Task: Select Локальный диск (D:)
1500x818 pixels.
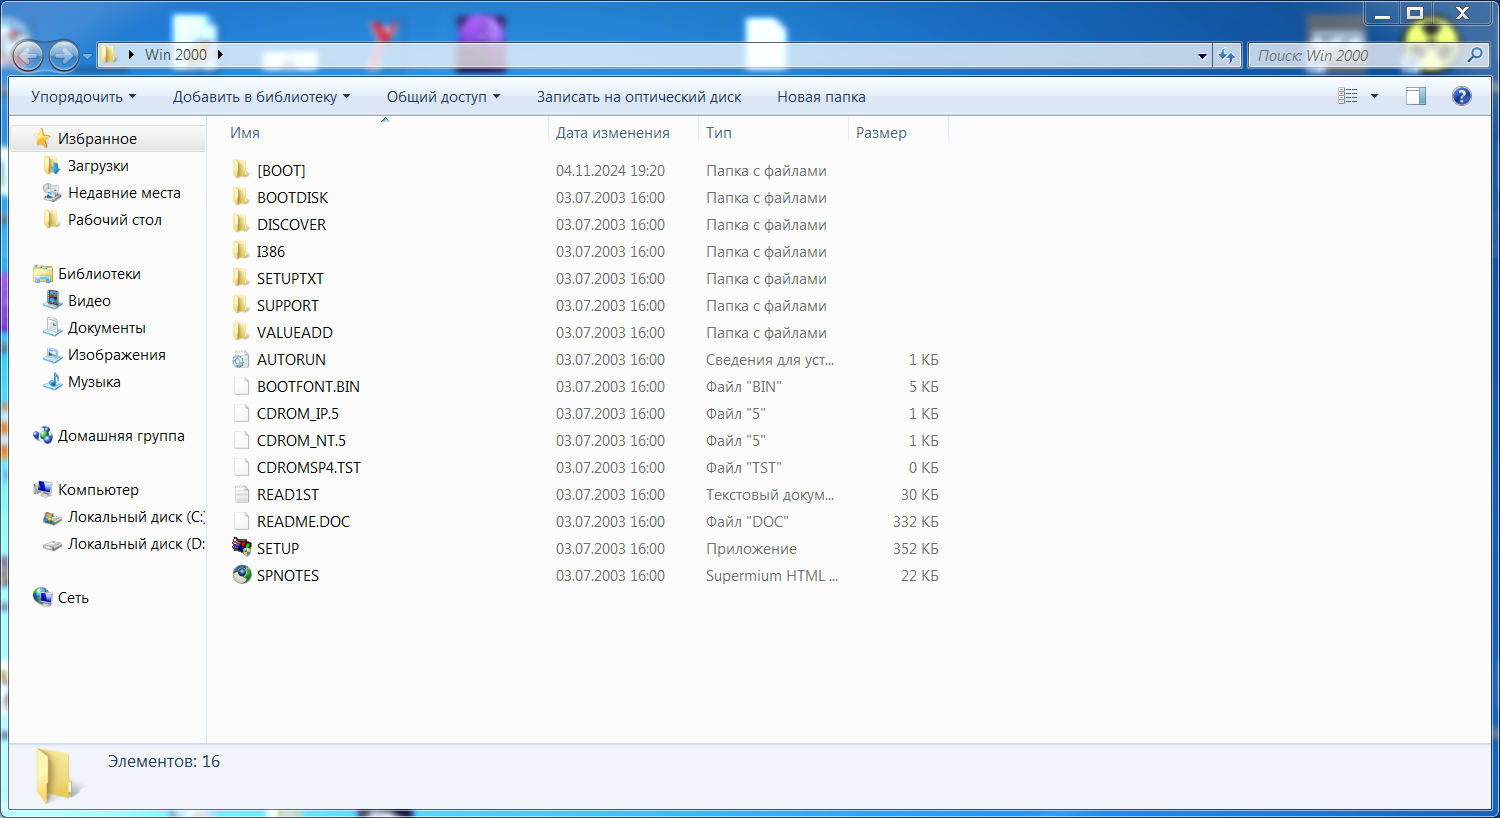Action: [136, 544]
